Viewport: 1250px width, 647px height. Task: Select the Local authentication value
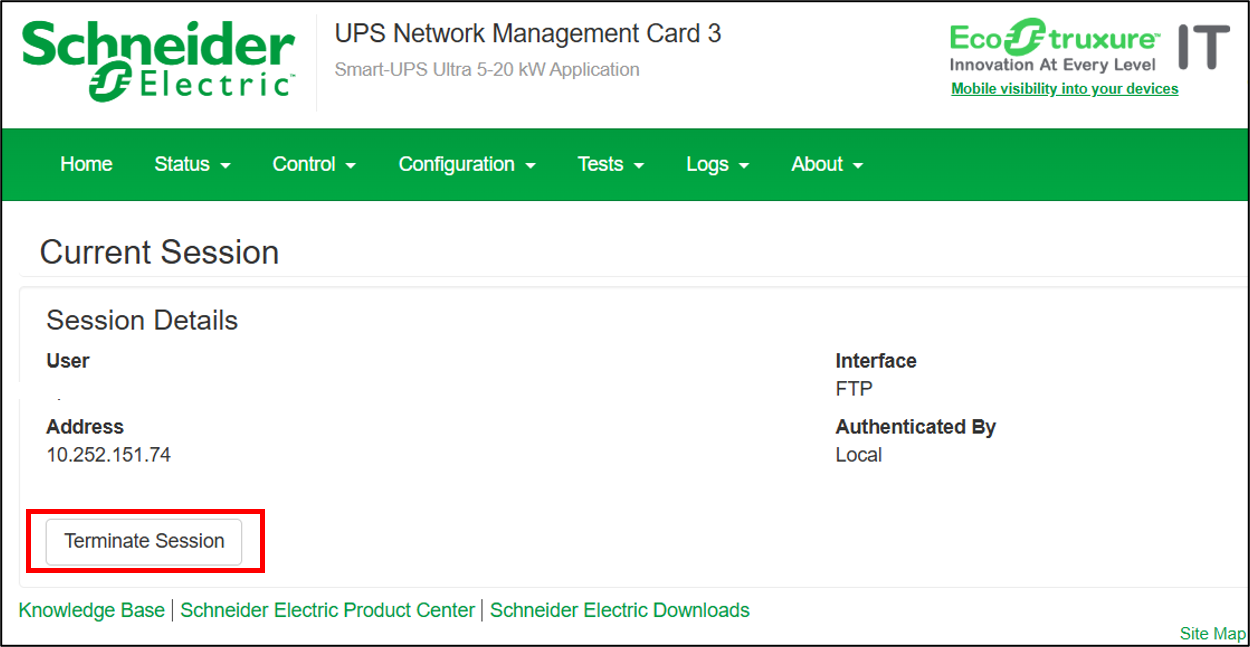859,455
